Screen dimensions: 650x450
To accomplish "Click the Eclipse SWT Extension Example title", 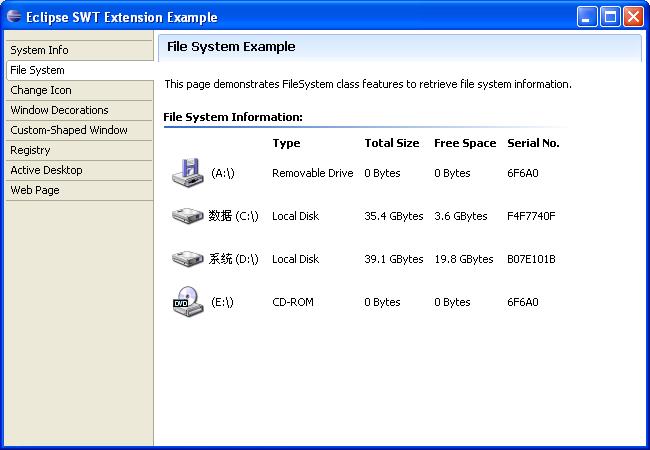I will pyautogui.click(x=121, y=17).
